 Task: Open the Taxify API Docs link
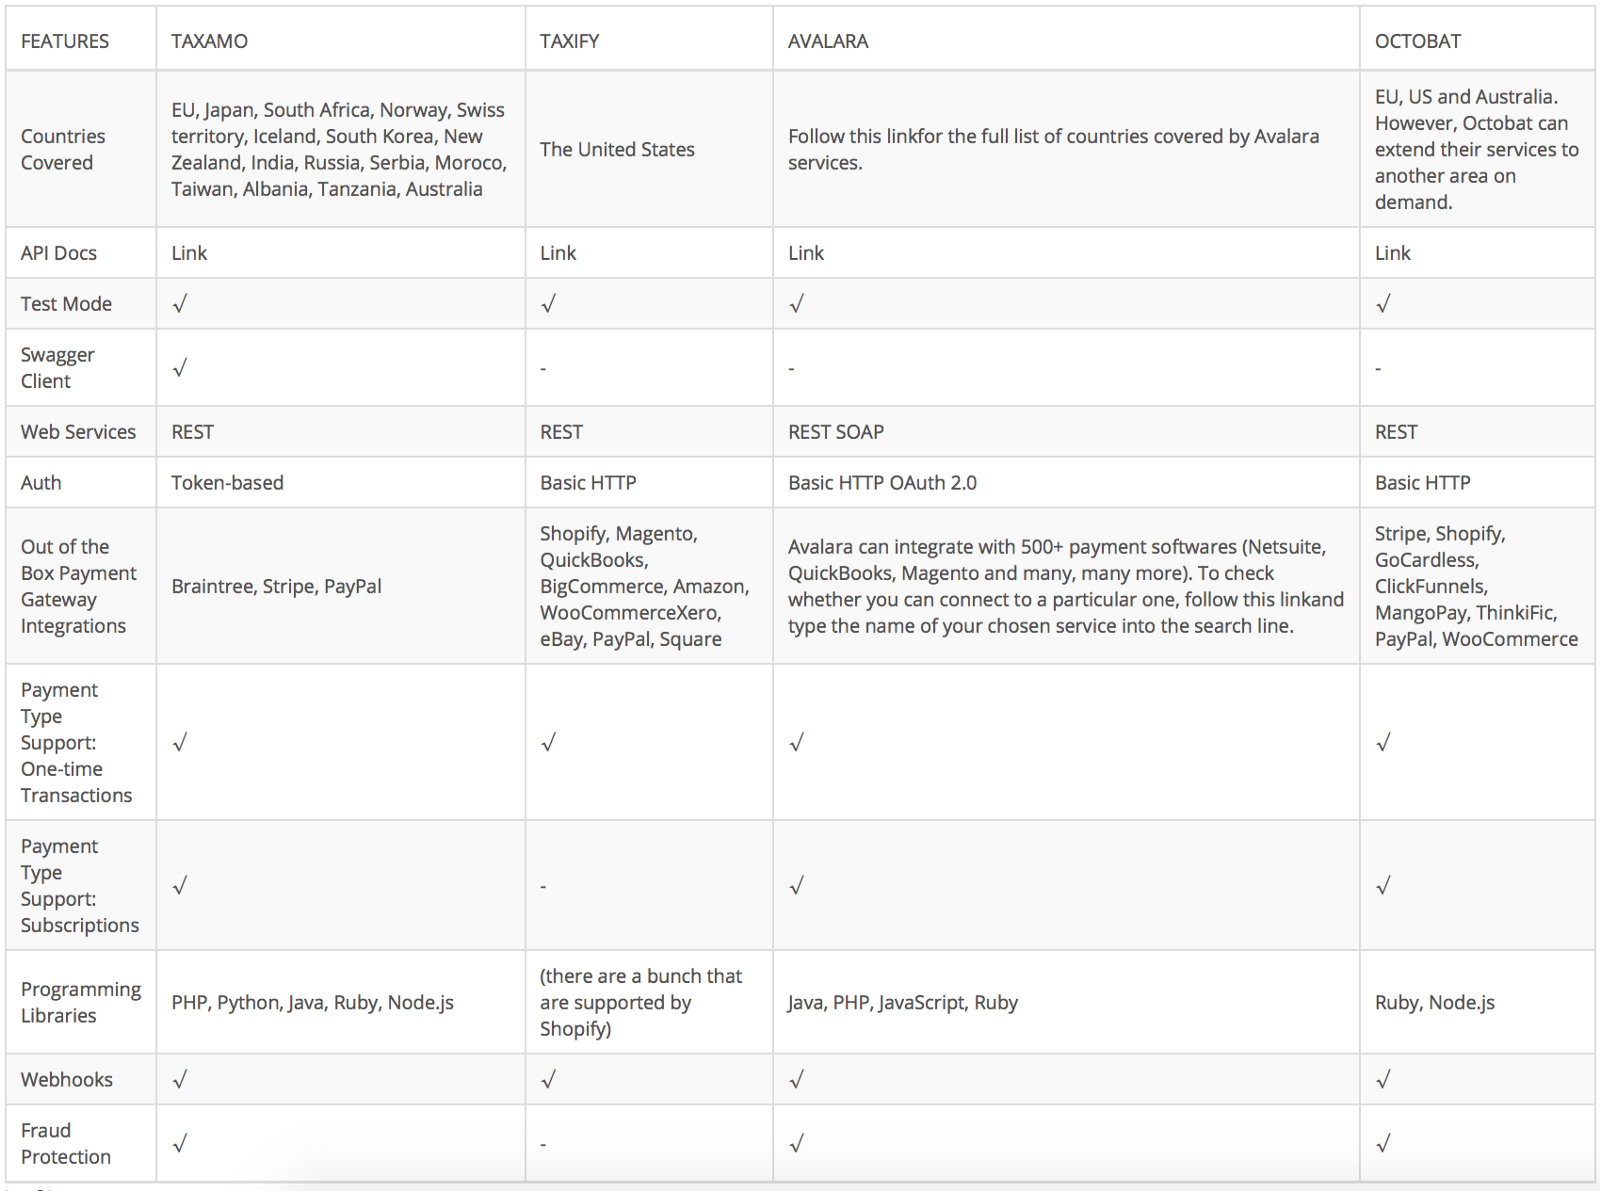[558, 253]
